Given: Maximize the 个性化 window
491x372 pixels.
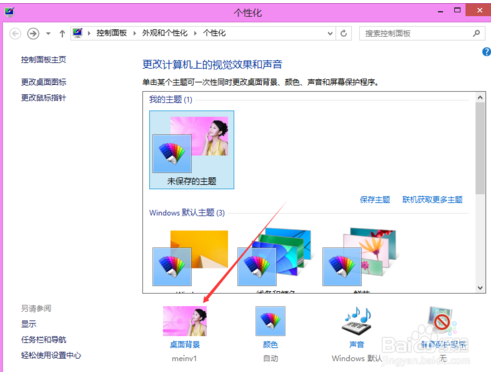Looking at the screenshot, I should coord(457,10).
